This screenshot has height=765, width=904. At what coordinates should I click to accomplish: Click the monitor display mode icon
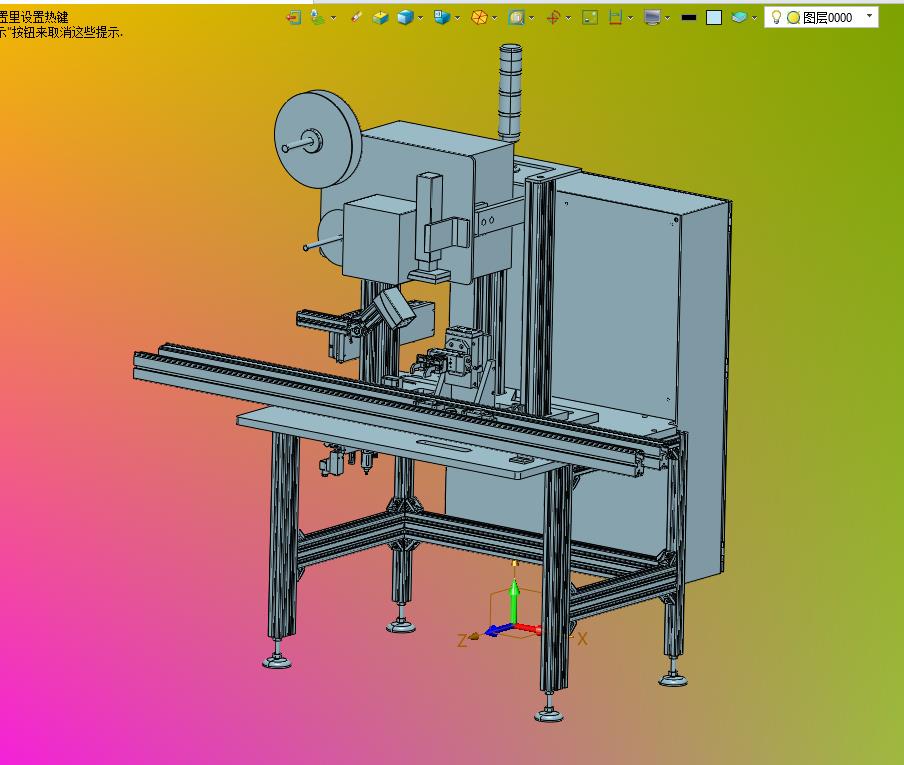652,18
